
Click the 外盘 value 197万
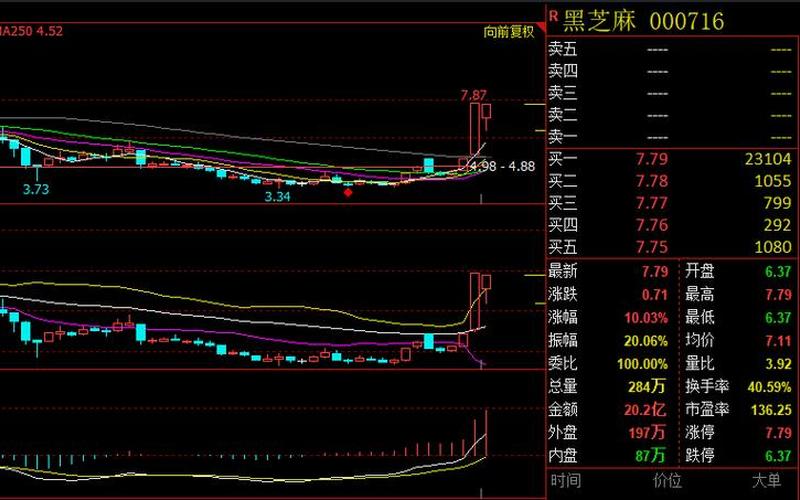click(x=647, y=433)
